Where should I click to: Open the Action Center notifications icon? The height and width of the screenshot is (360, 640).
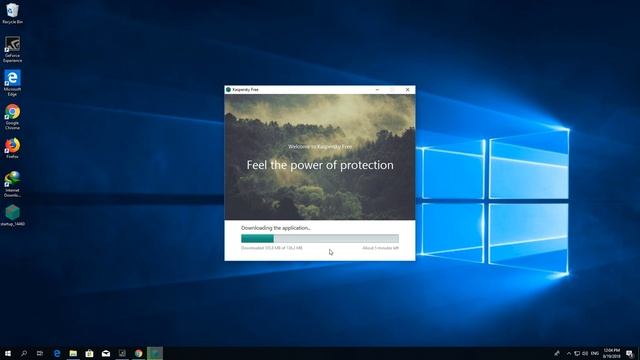coord(630,353)
